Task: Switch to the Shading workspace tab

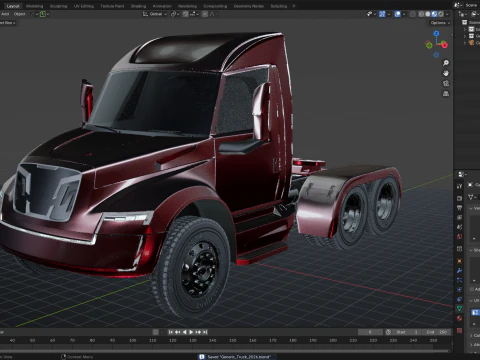Action: click(138, 6)
